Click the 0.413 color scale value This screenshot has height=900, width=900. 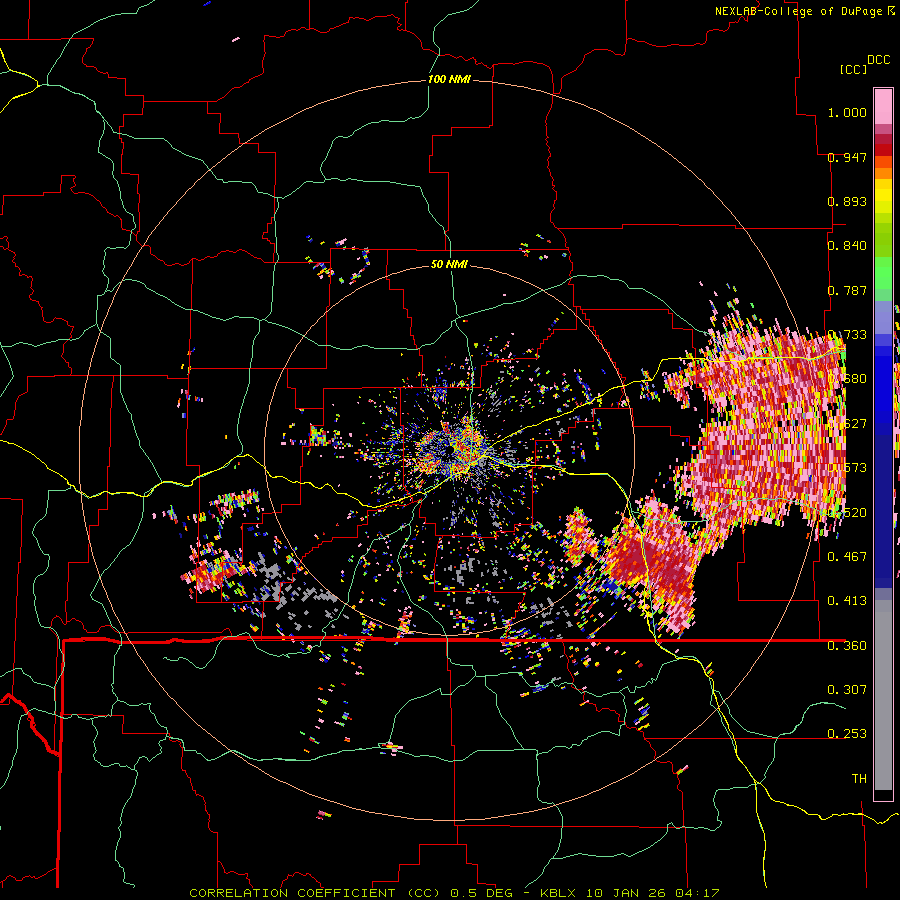pos(847,600)
